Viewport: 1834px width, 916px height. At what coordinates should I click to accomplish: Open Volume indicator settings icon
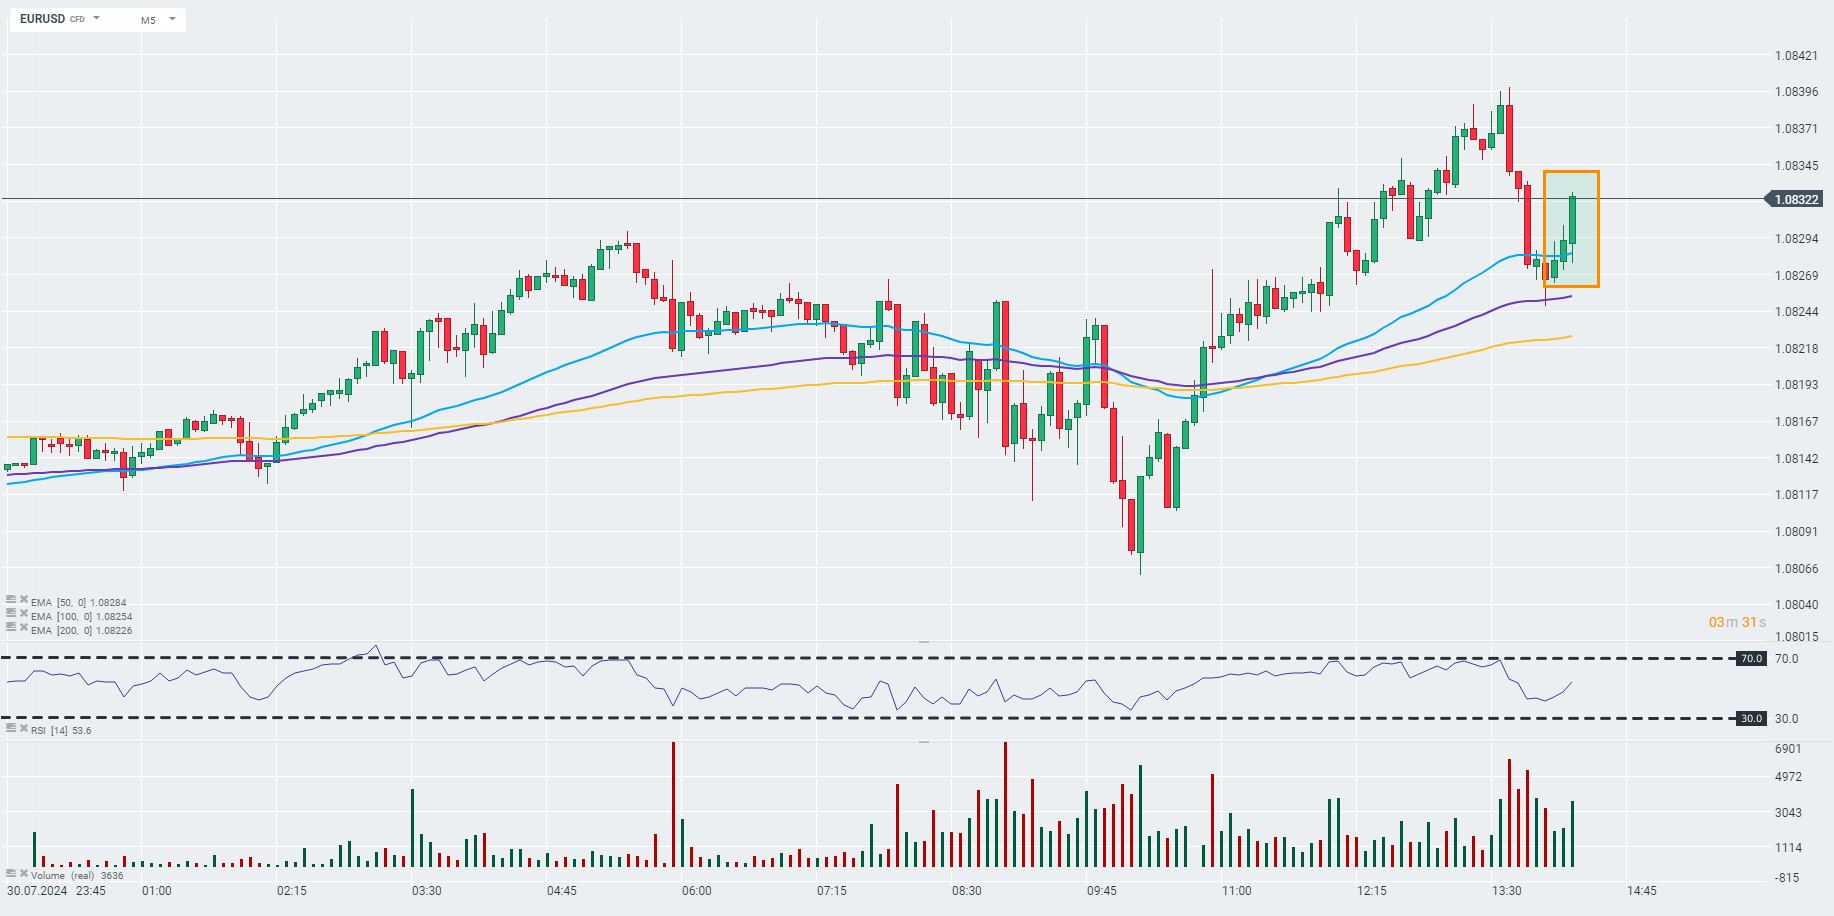point(11,873)
